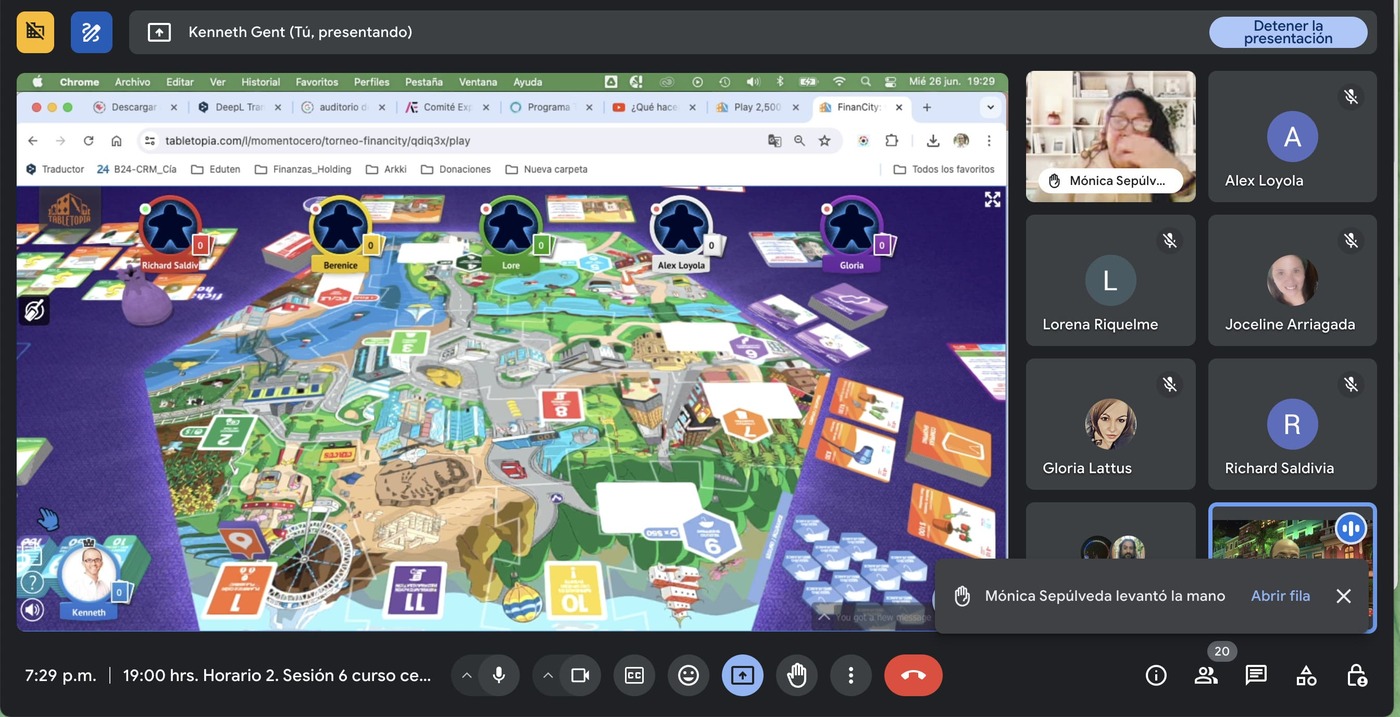Open Chrome three-dot menu
The height and width of the screenshot is (717, 1400).
coord(989,141)
